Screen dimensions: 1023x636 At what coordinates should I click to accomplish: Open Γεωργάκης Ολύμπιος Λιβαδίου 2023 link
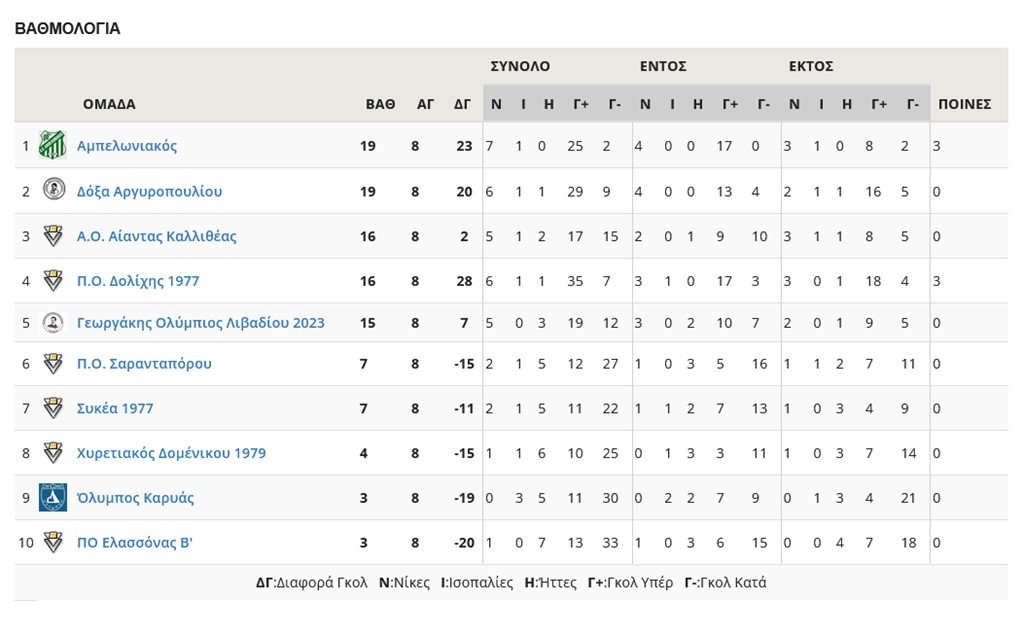[x=200, y=323]
